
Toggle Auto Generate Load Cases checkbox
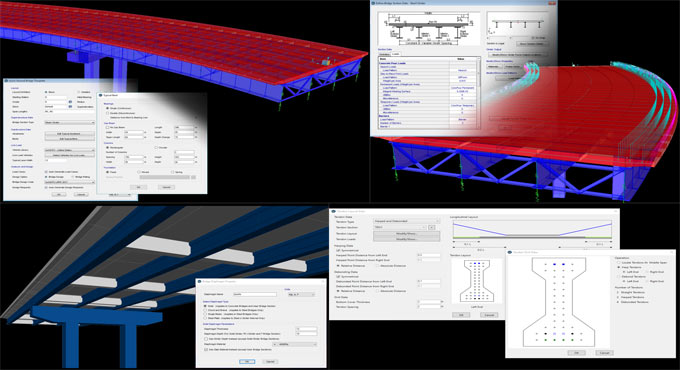tap(46, 172)
